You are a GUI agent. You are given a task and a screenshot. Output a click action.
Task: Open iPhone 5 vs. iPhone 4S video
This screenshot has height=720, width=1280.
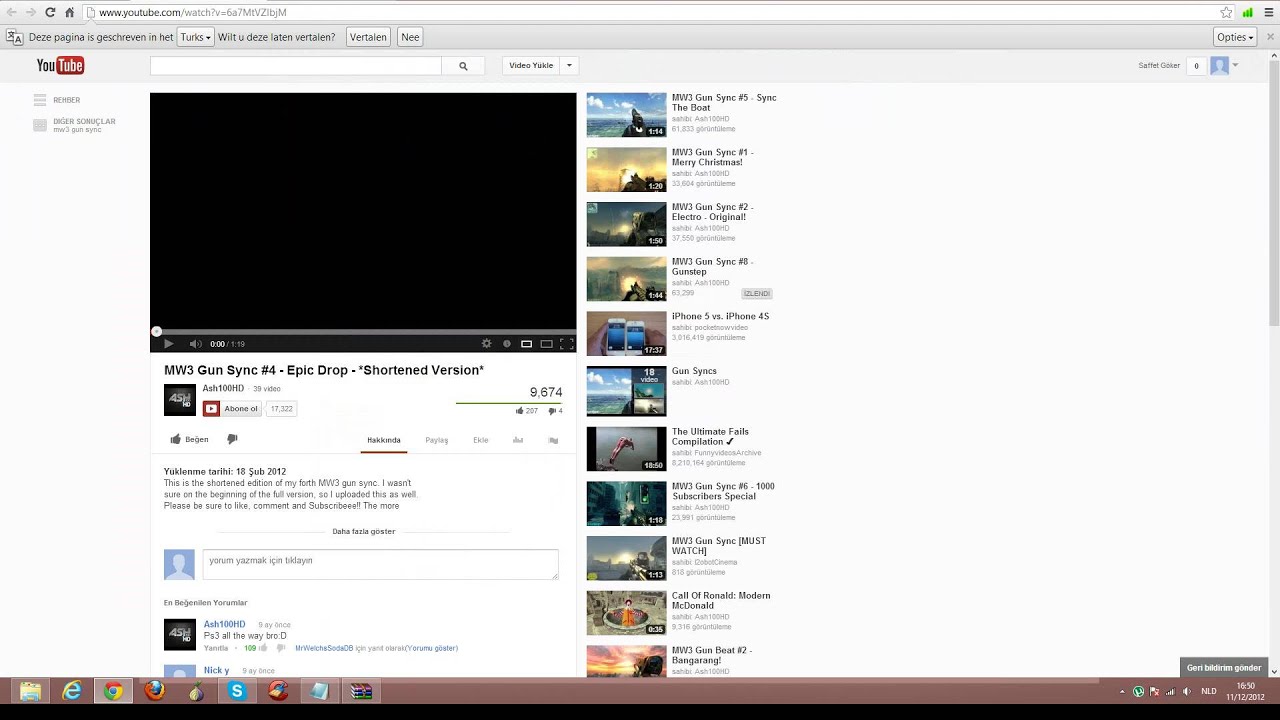[x=720, y=316]
